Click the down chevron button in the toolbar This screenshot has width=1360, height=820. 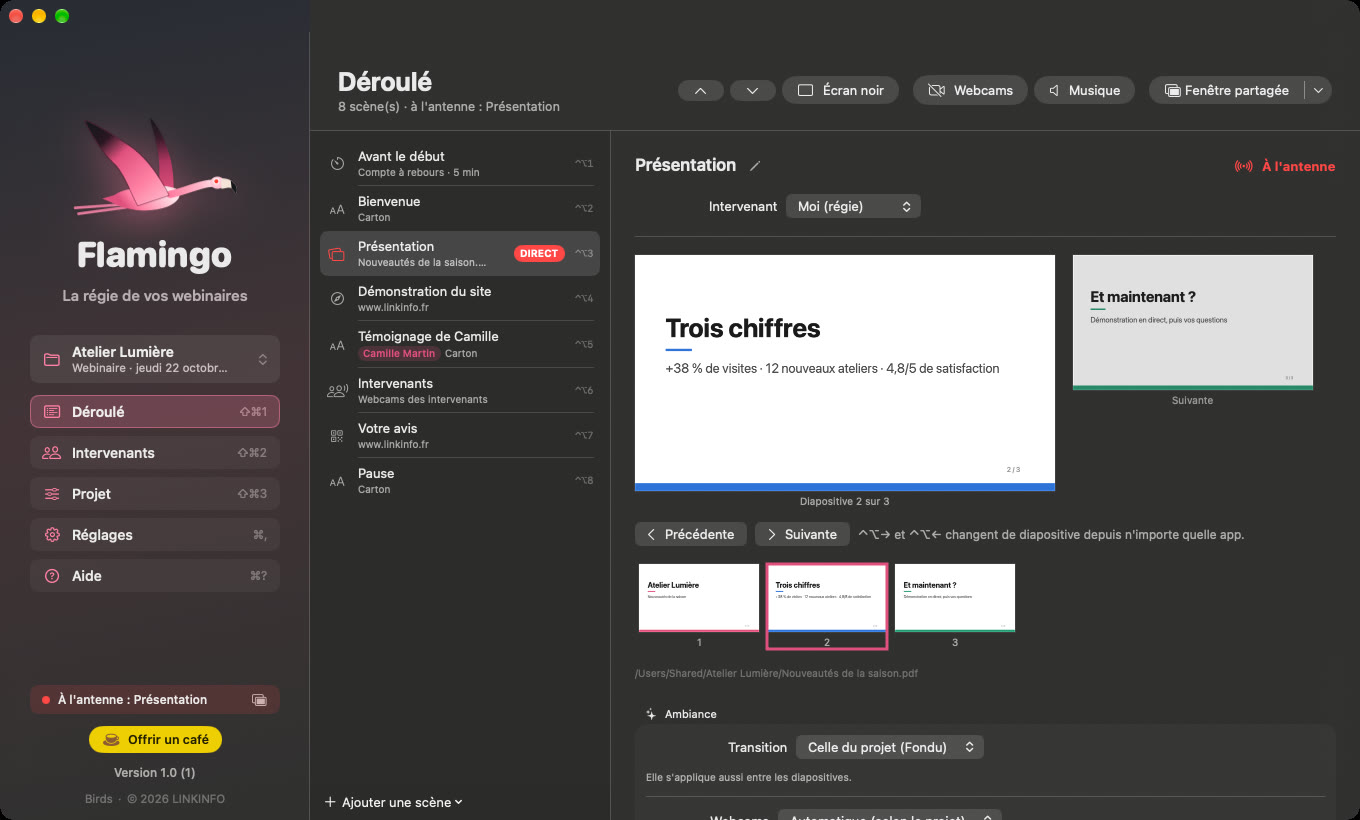tap(753, 90)
